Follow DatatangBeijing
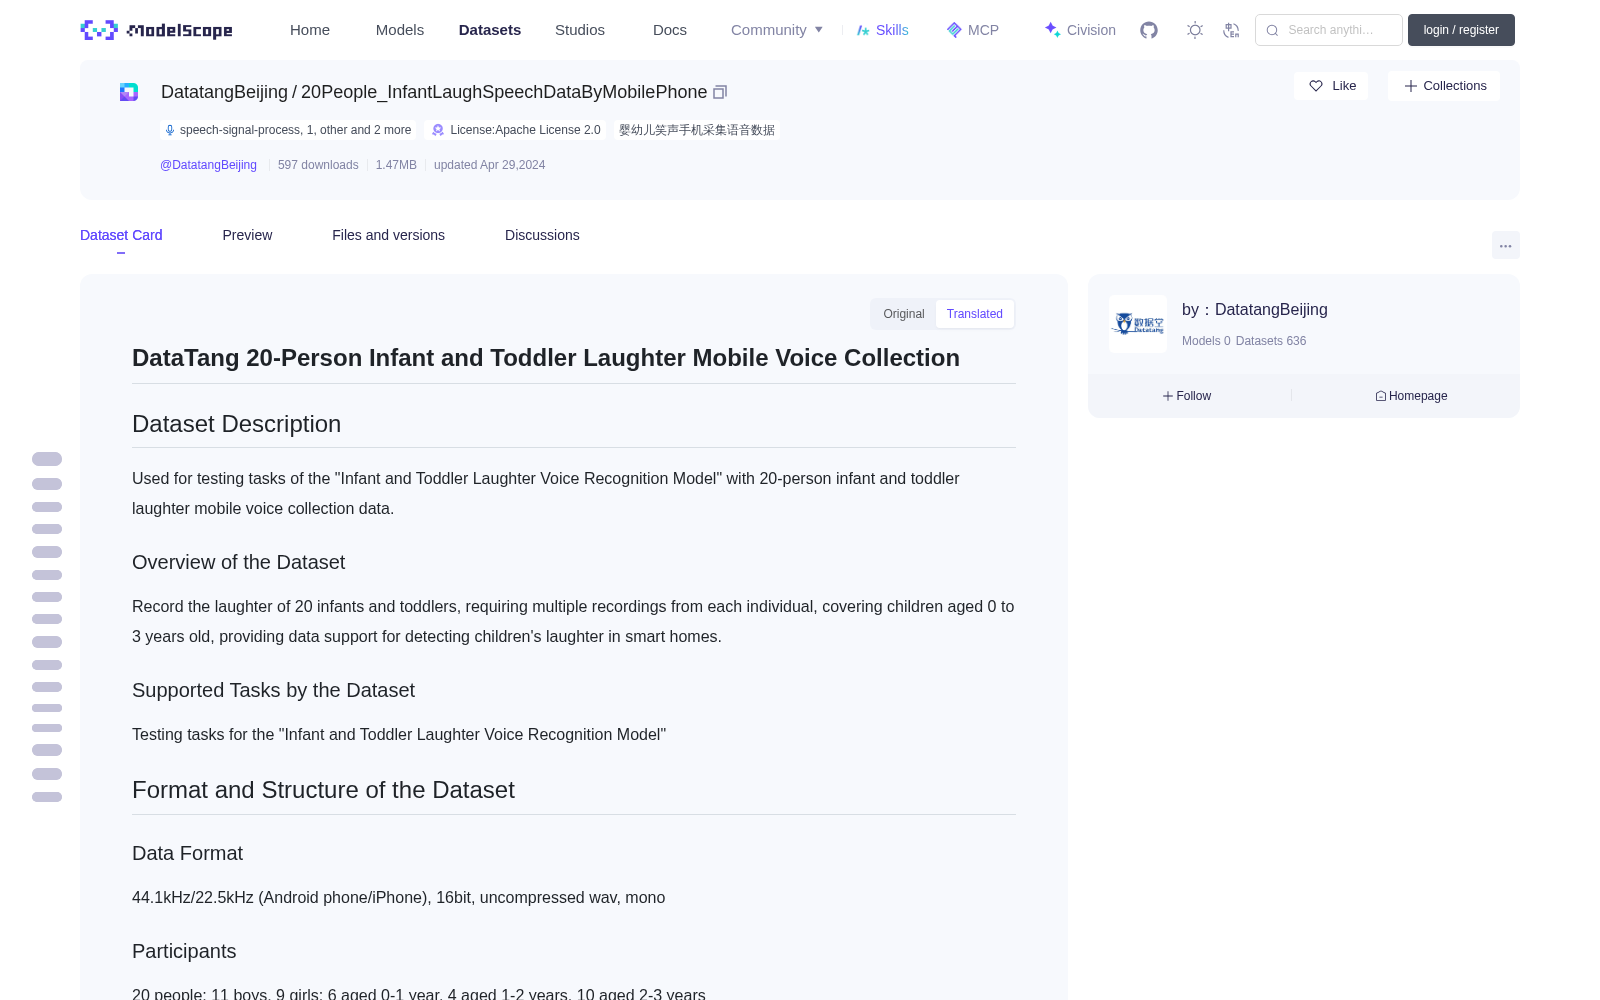Screen dimensions: 1600x1000 [x=1187, y=396]
